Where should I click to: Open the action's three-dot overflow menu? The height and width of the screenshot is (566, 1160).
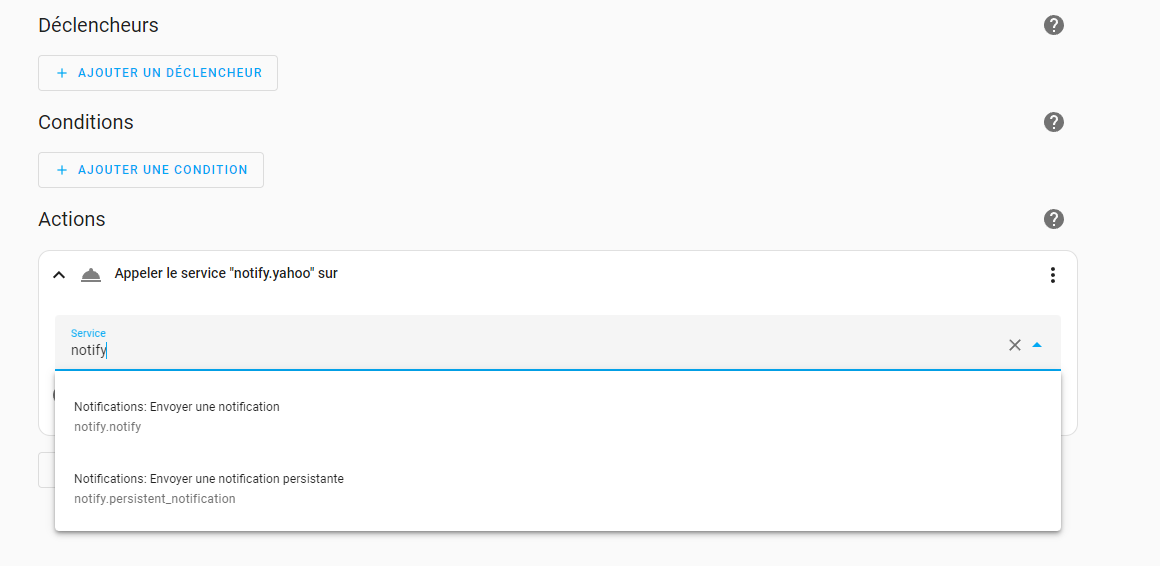(x=1052, y=274)
